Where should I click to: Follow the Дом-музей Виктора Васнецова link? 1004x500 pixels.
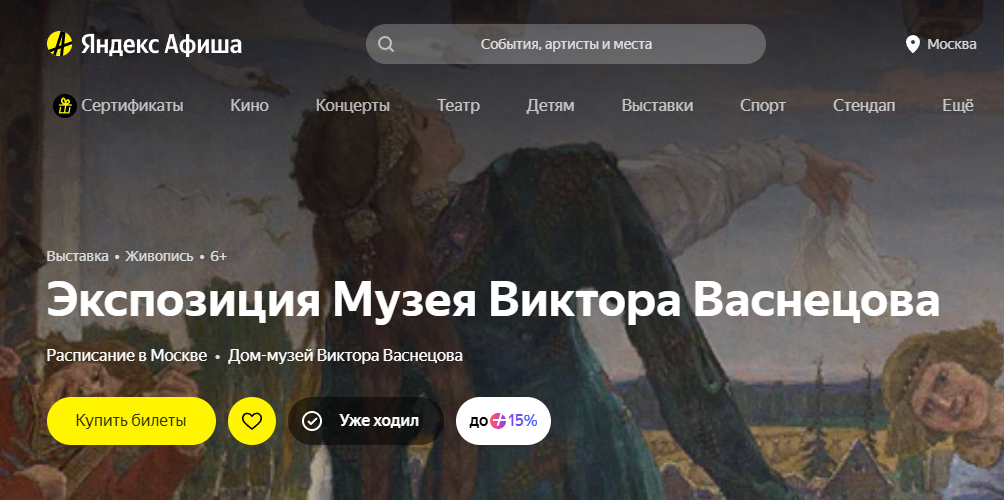pos(345,355)
